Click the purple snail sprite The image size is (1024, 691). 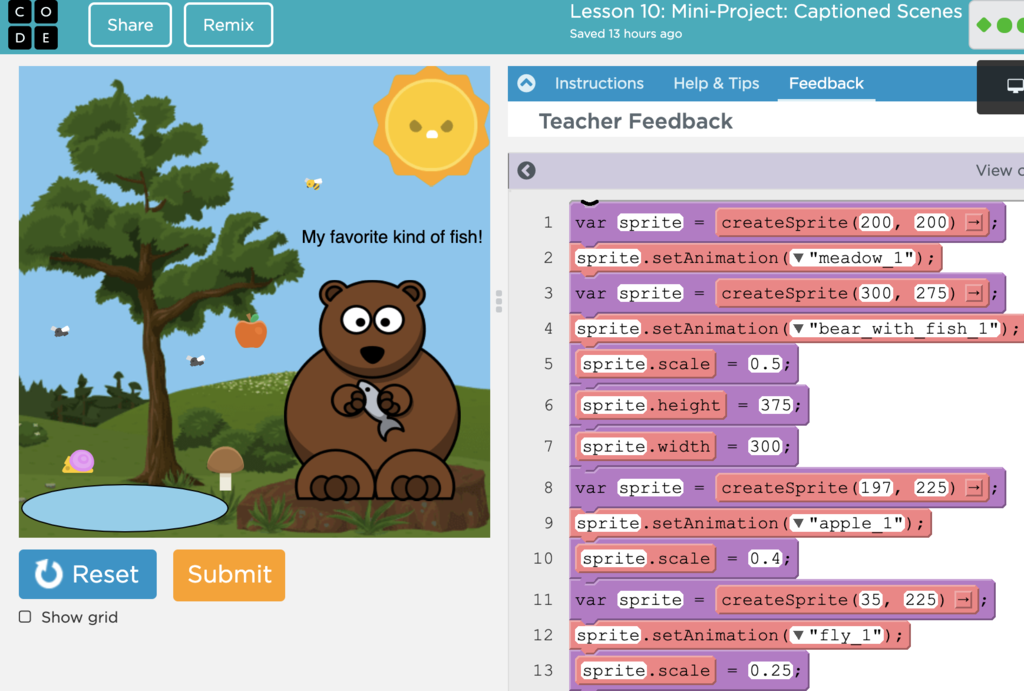point(79,462)
